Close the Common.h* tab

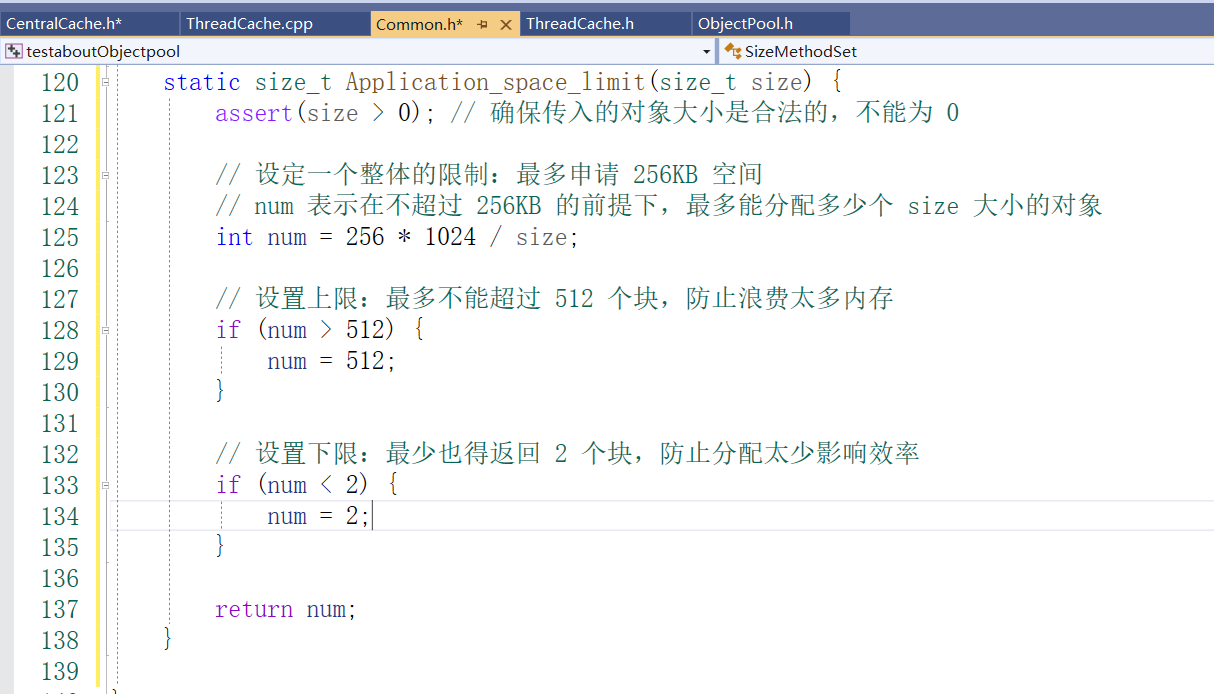(x=505, y=25)
